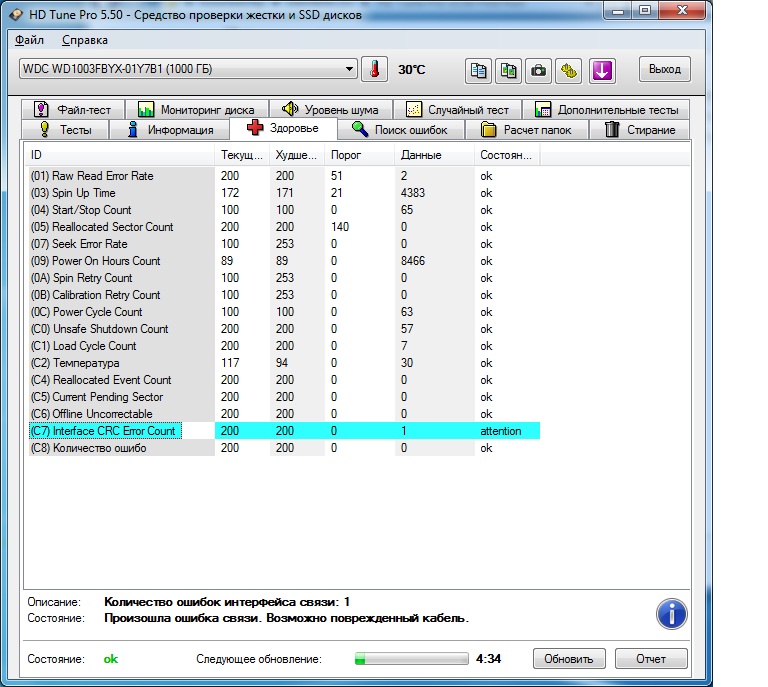Minimize the HD Tune Pro window
The image size is (768, 687).
[618, 11]
